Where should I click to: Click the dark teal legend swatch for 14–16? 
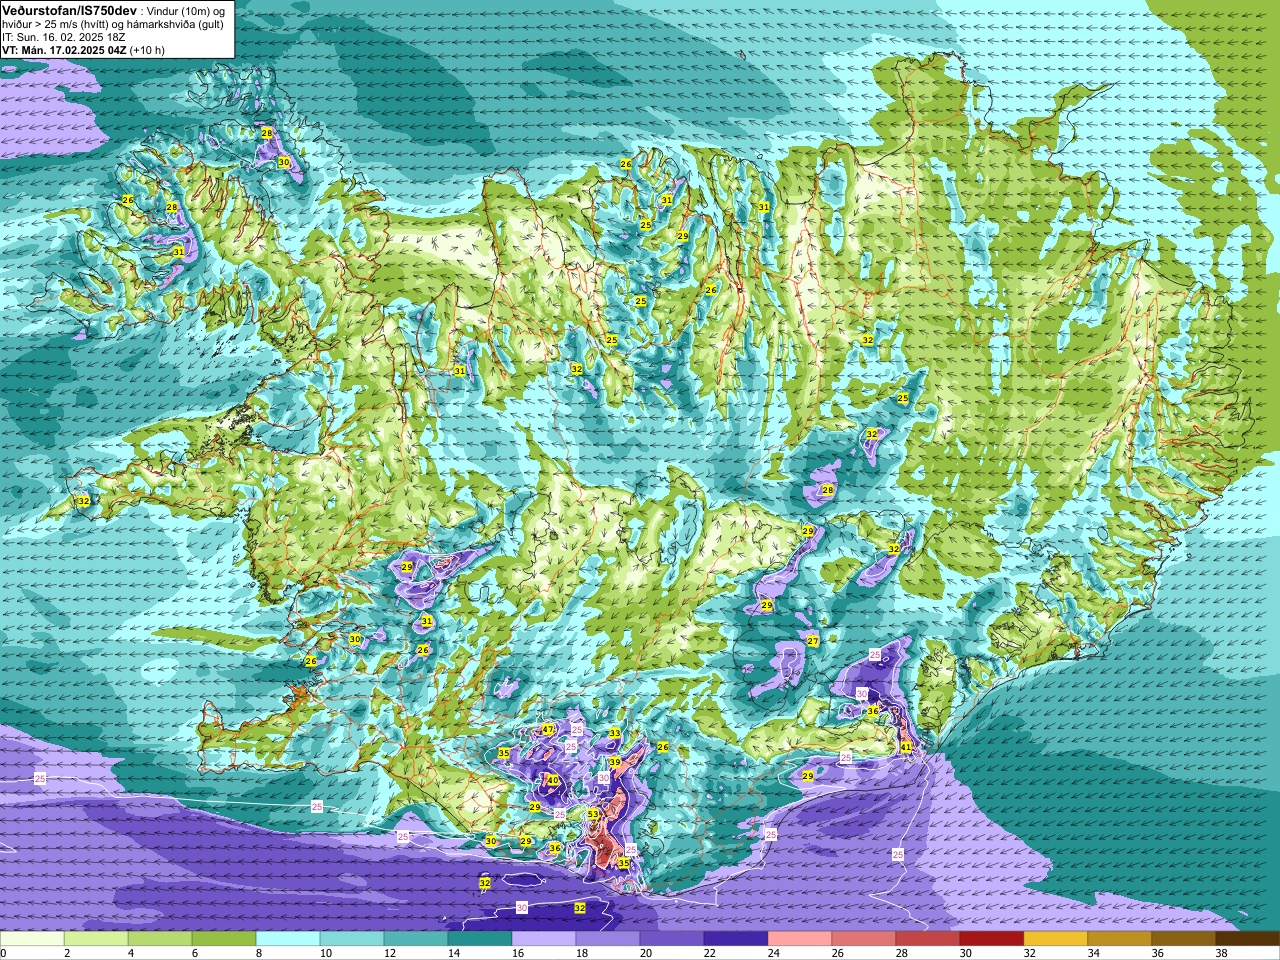click(x=480, y=939)
